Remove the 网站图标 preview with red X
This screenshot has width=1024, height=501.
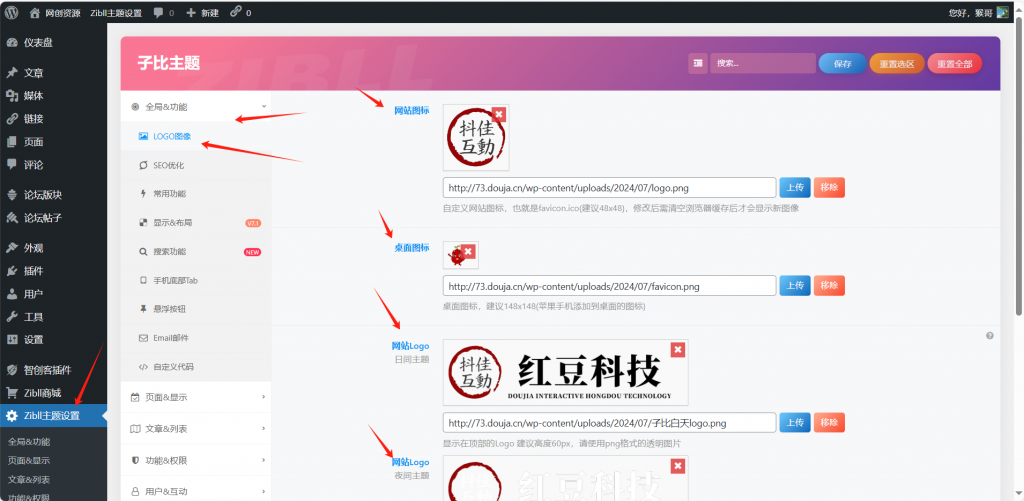tap(499, 114)
